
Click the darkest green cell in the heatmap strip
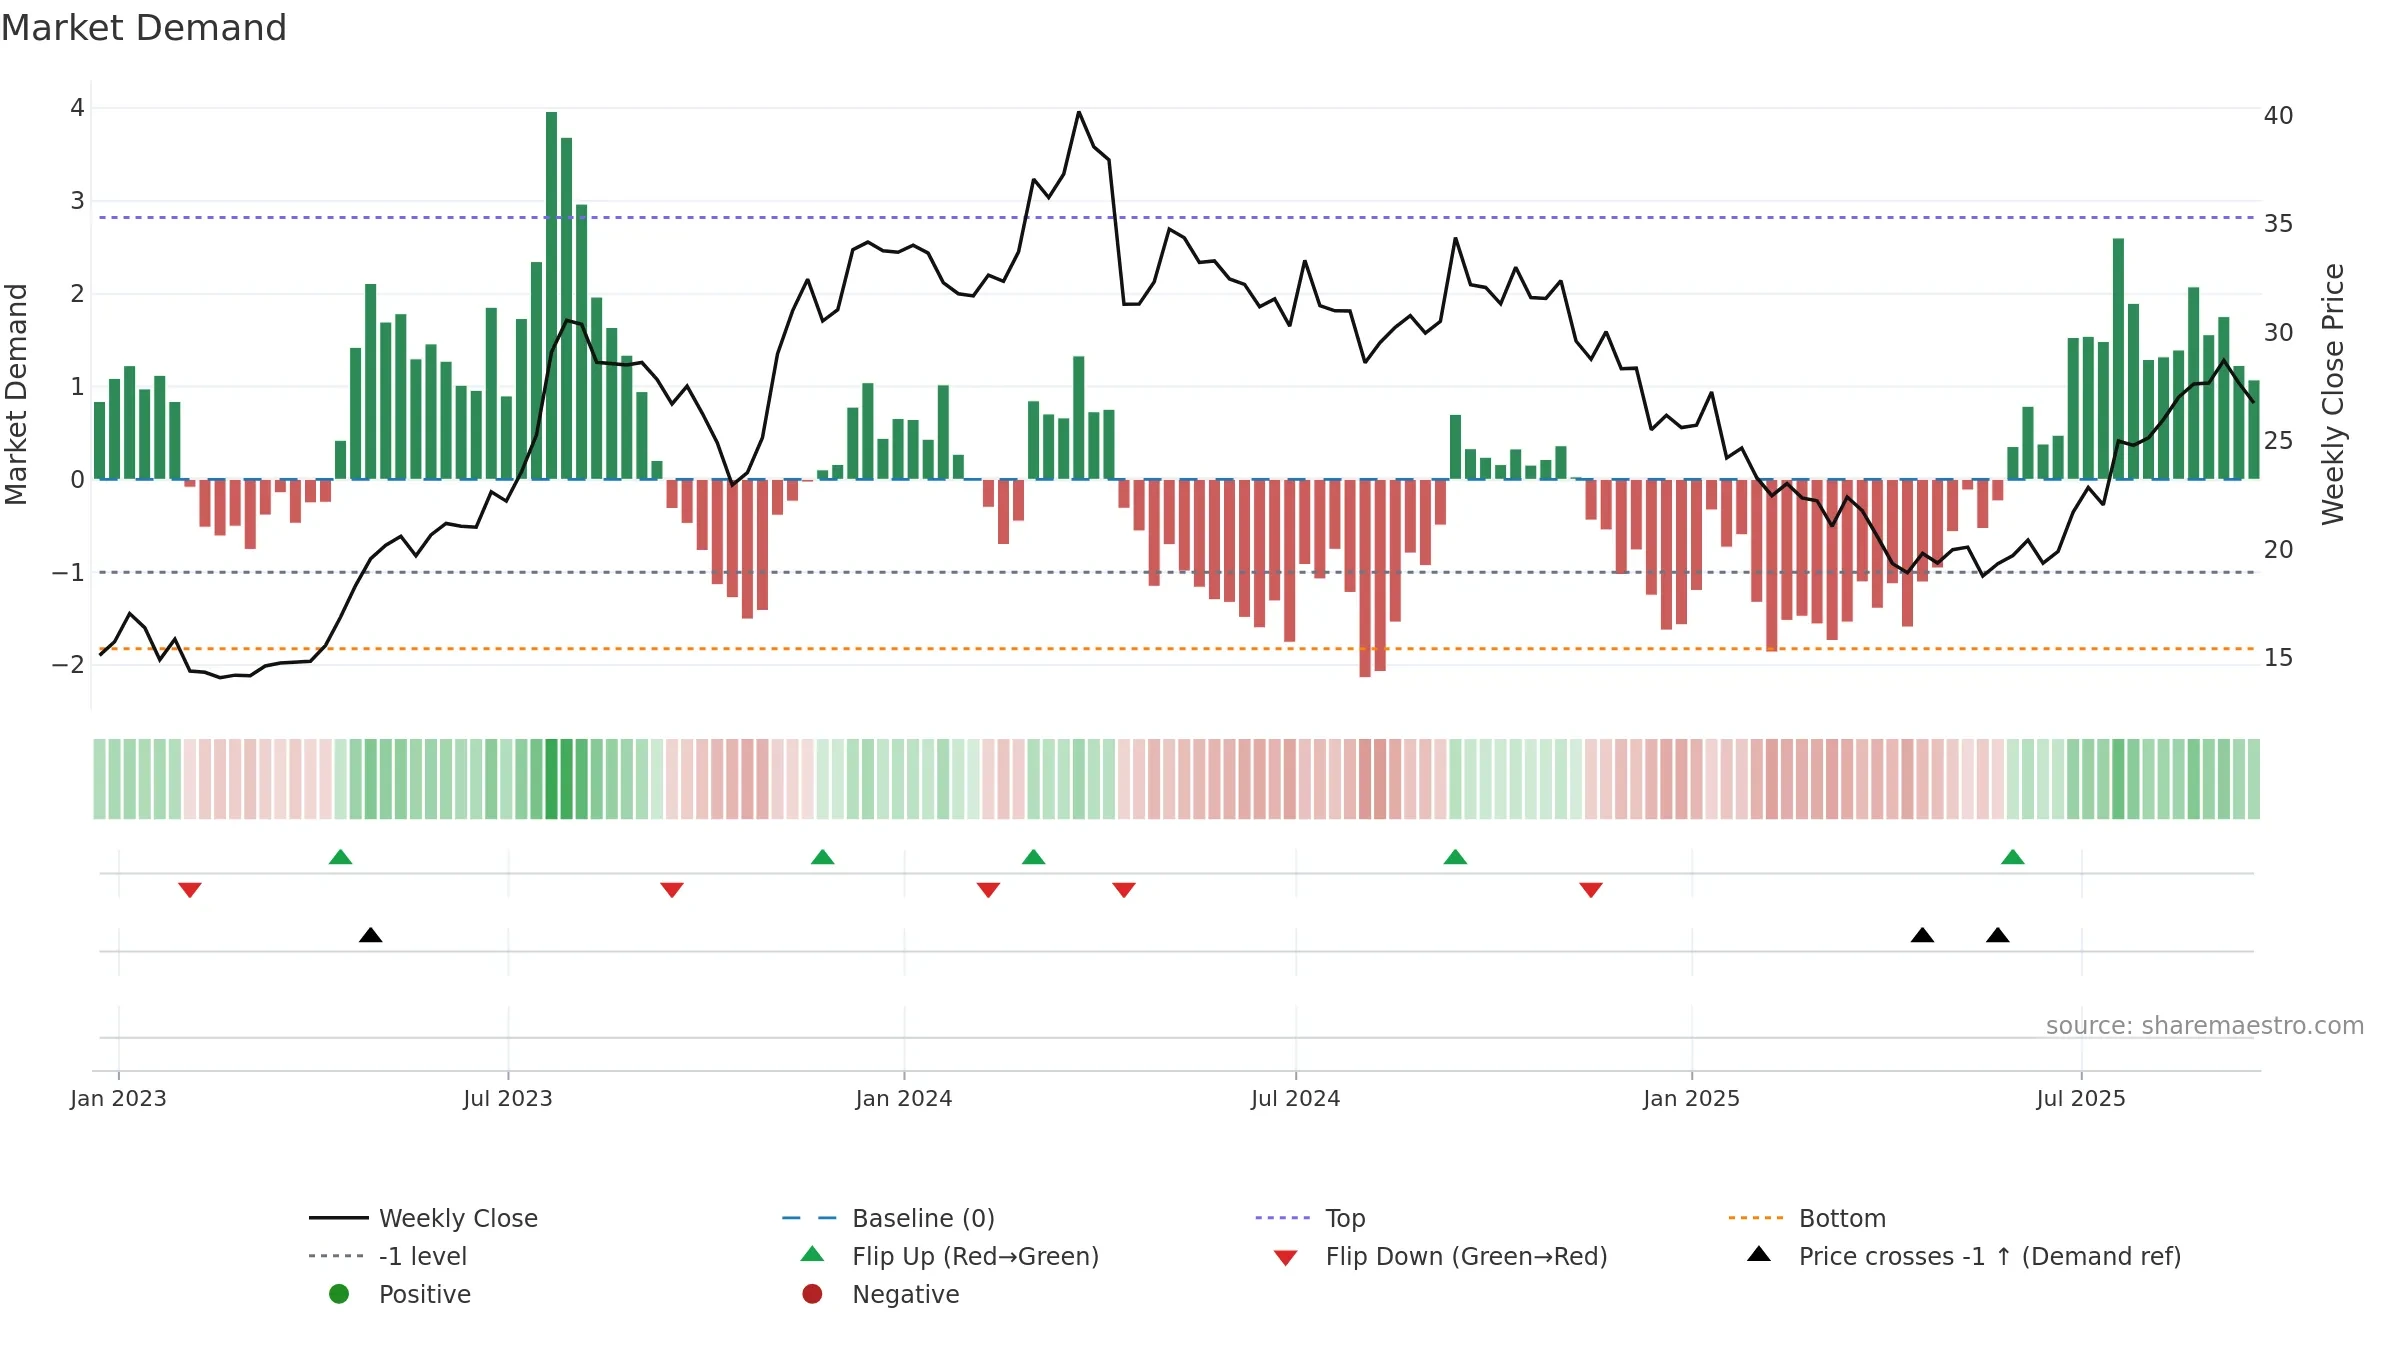pos(552,779)
